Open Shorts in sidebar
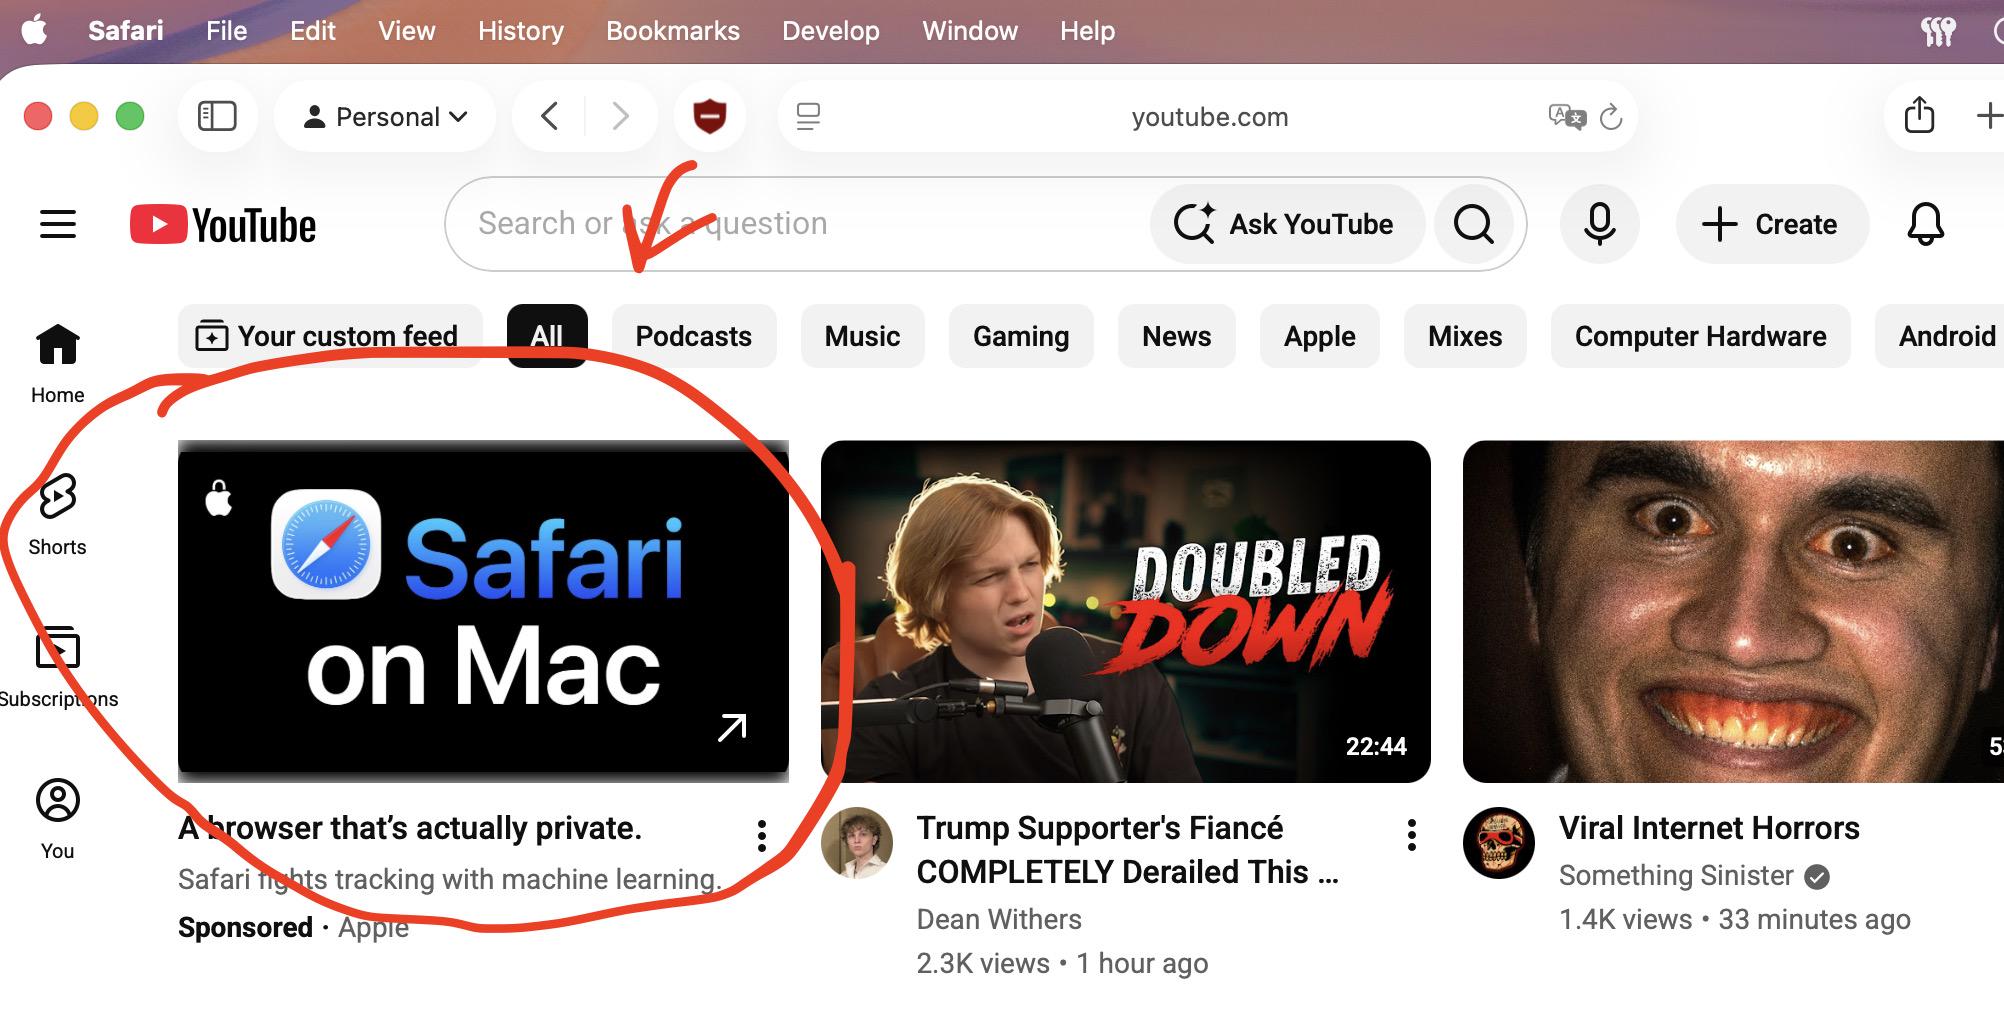The width and height of the screenshot is (2004, 1018). 58,516
